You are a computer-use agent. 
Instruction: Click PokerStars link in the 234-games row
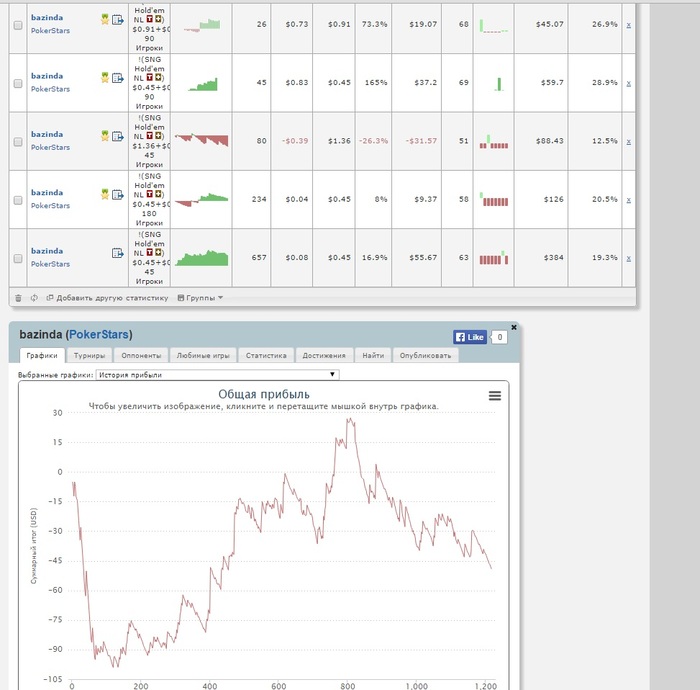click(50, 205)
